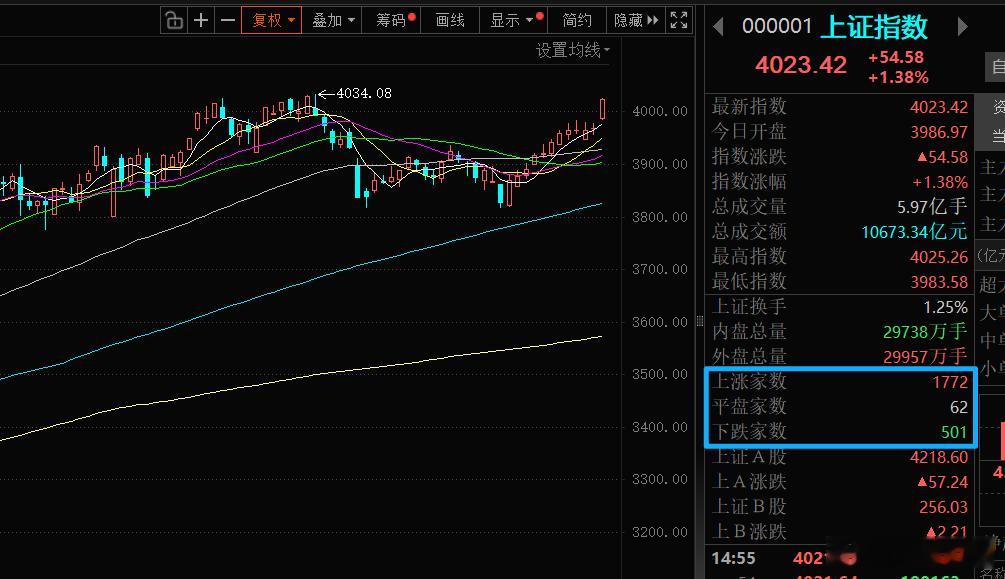Open the 叠加 overlay dropdown
This screenshot has height=579, width=1005.
point(332,19)
